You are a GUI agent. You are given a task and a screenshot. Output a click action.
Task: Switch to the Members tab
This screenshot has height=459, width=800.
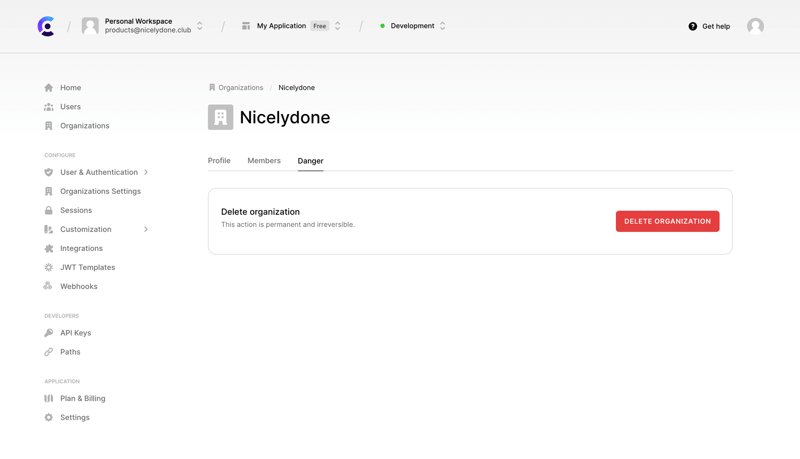click(x=264, y=161)
